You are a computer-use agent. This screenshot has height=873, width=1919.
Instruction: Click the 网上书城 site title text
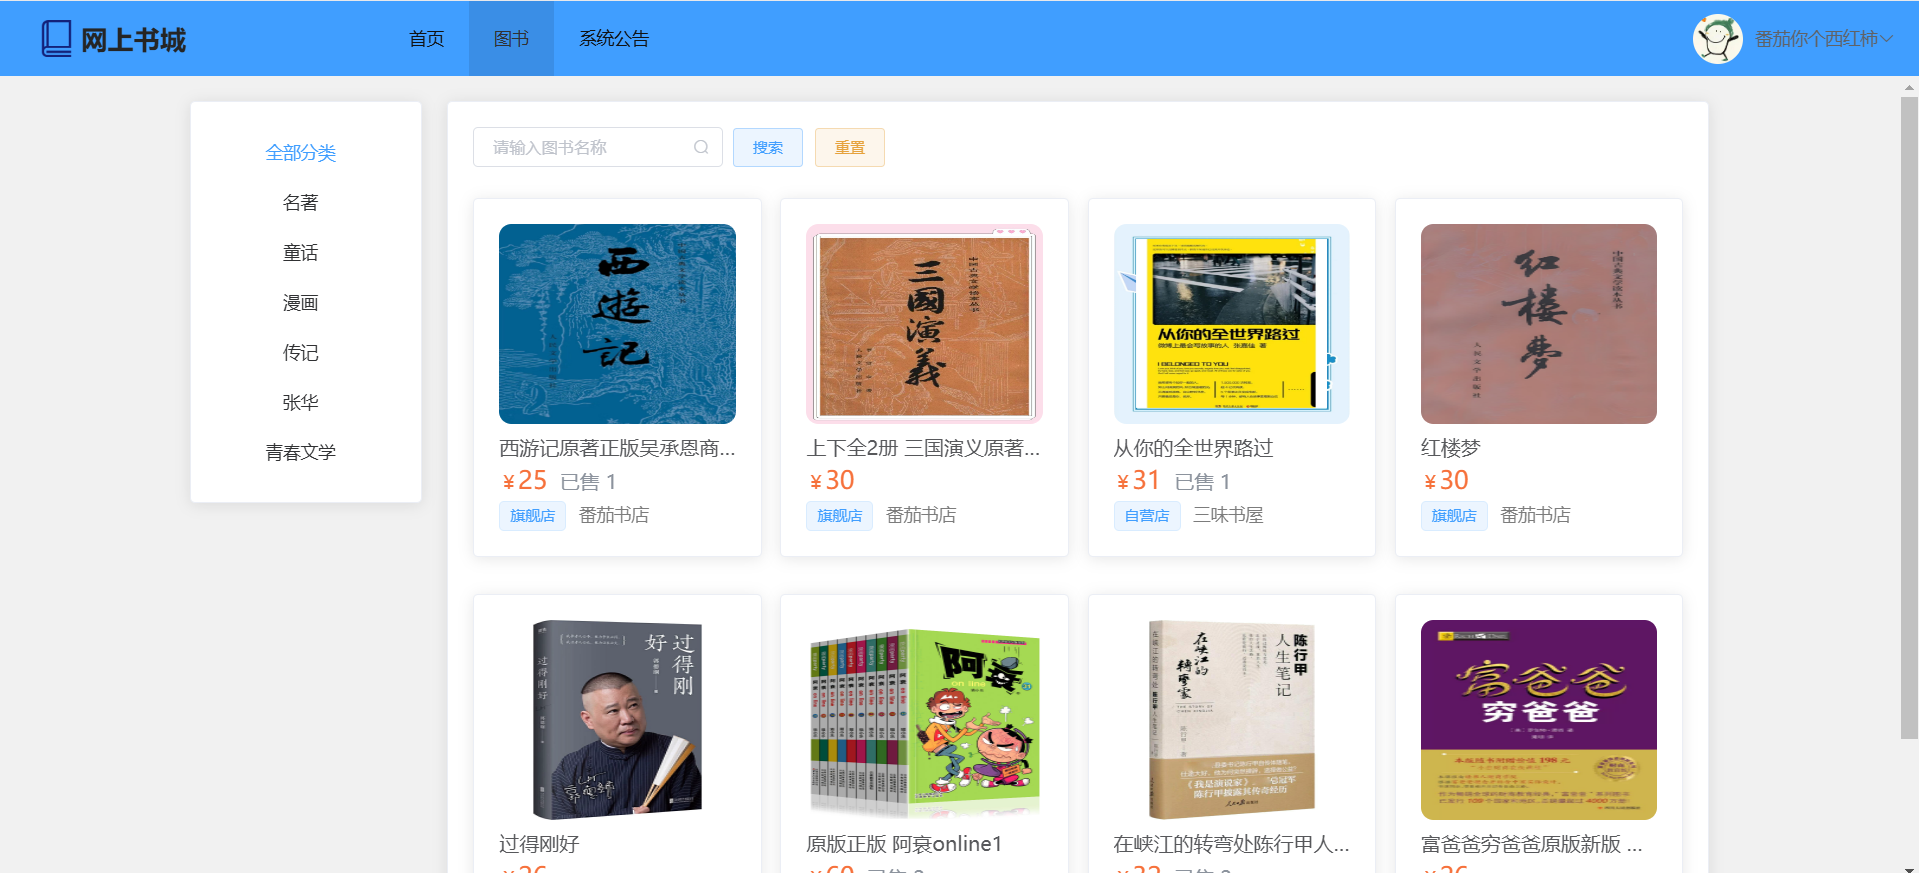click(x=133, y=40)
